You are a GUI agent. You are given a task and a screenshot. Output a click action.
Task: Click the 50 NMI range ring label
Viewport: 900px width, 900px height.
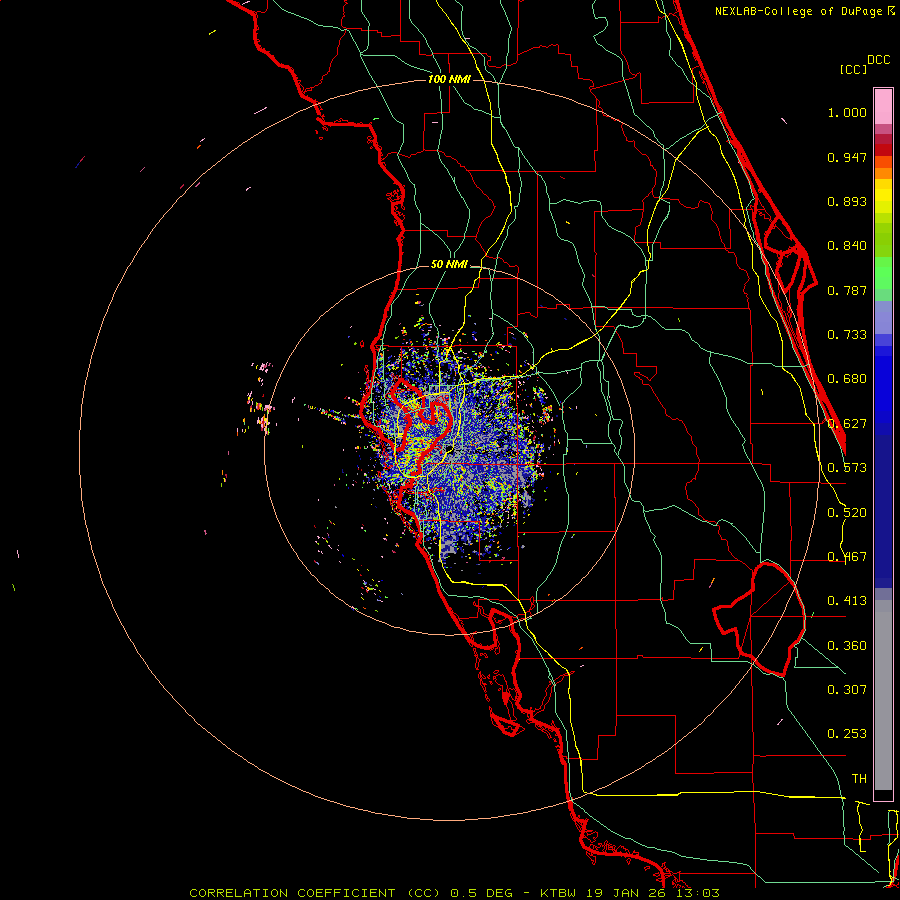[x=449, y=265]
